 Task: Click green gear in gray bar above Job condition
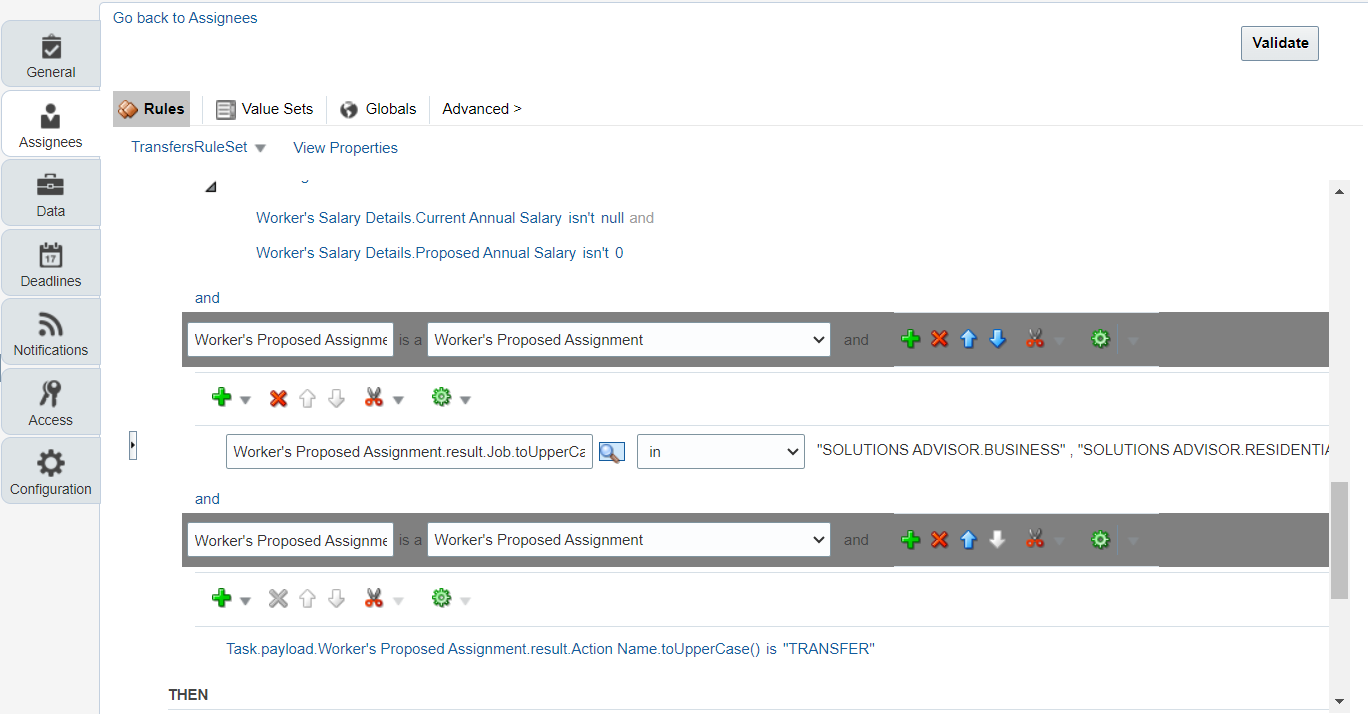click(x=1101, y=340)
